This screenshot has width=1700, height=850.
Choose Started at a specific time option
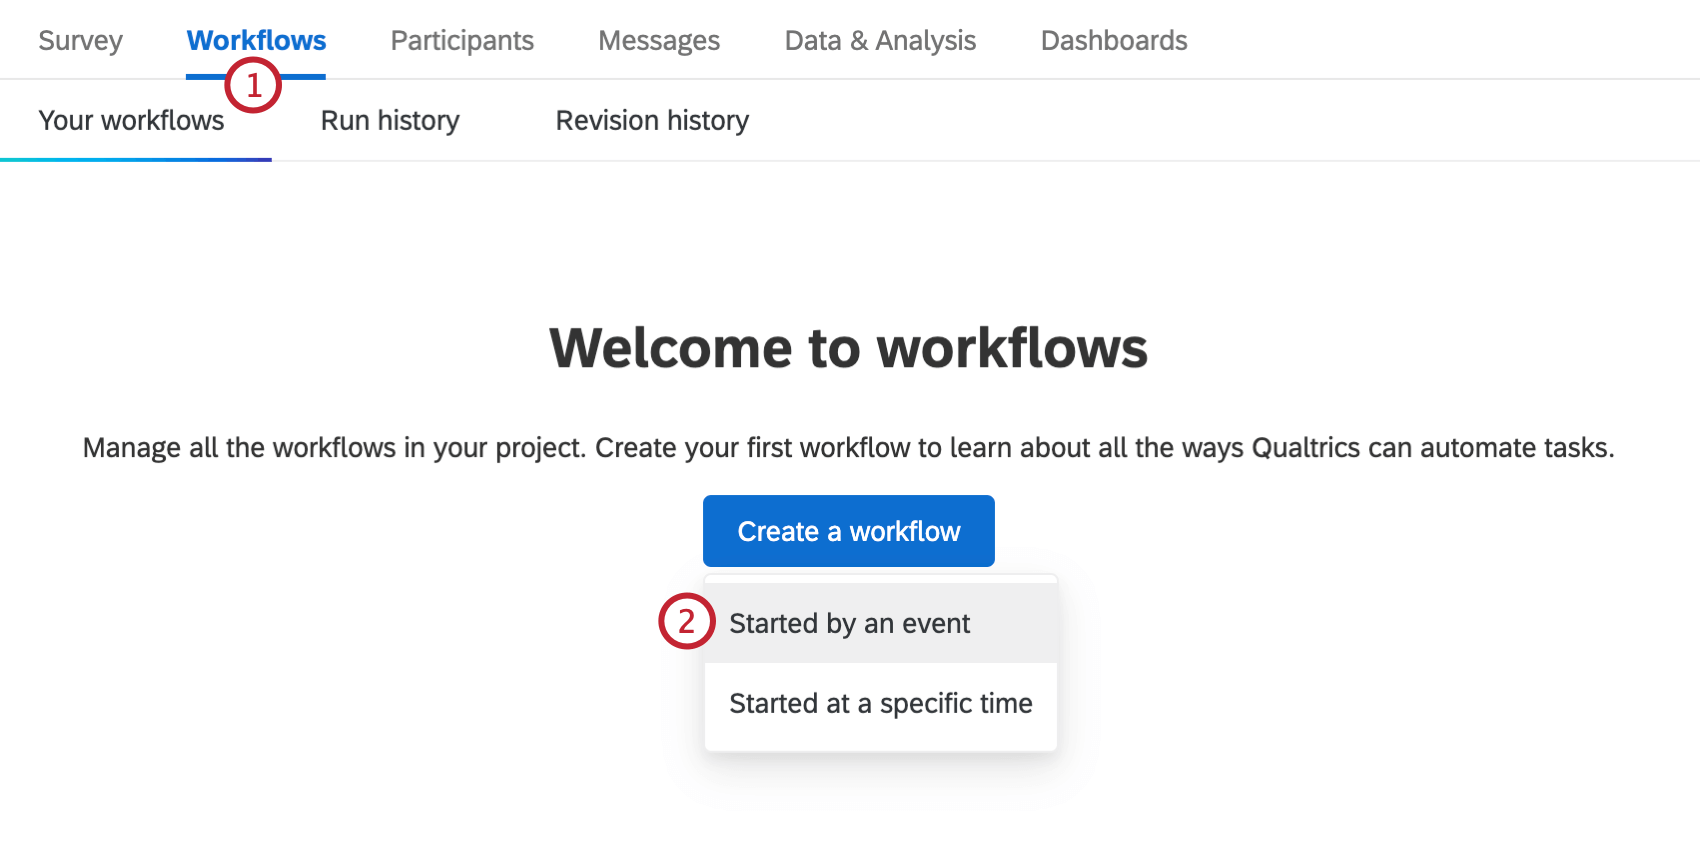[881, 703]
